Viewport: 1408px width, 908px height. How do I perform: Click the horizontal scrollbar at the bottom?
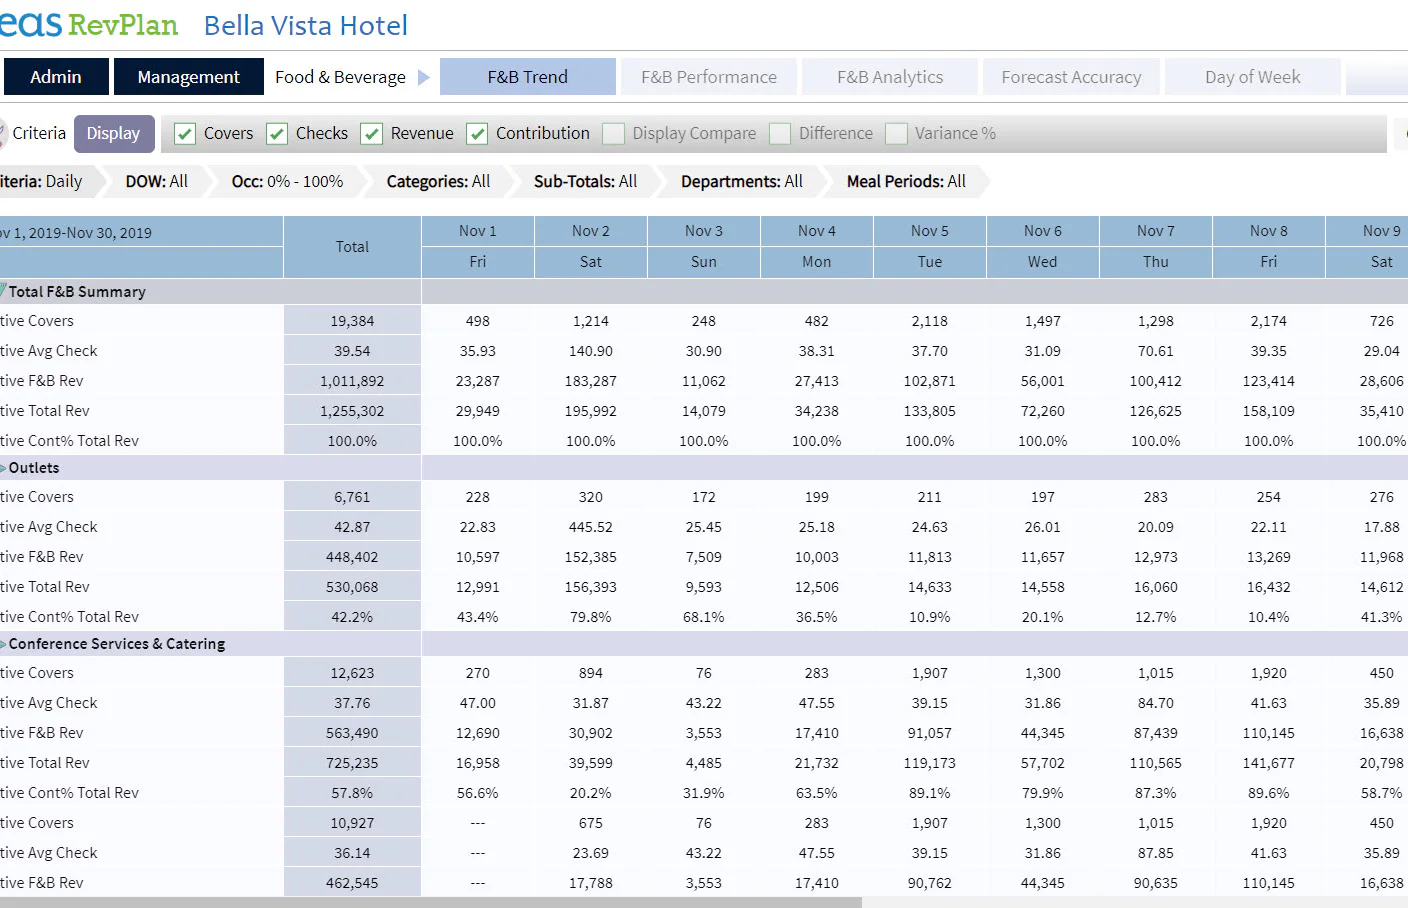[430, 902]
